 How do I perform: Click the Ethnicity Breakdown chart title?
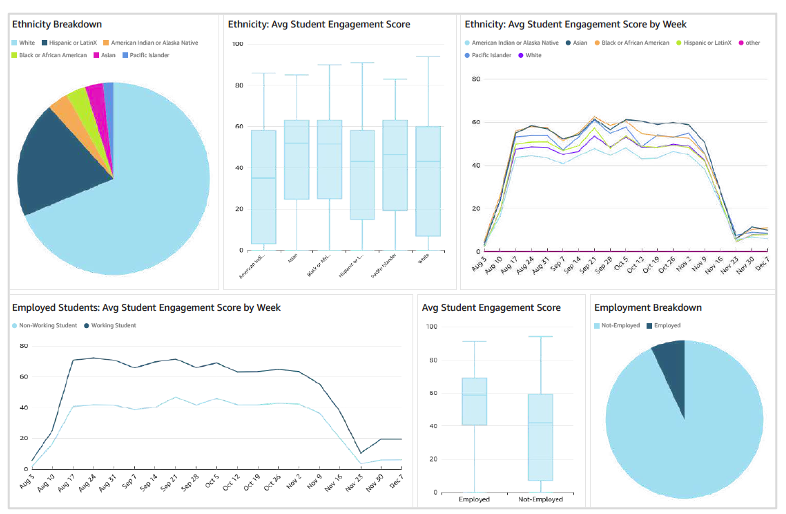pyautogui.click(x=57, y=25)
